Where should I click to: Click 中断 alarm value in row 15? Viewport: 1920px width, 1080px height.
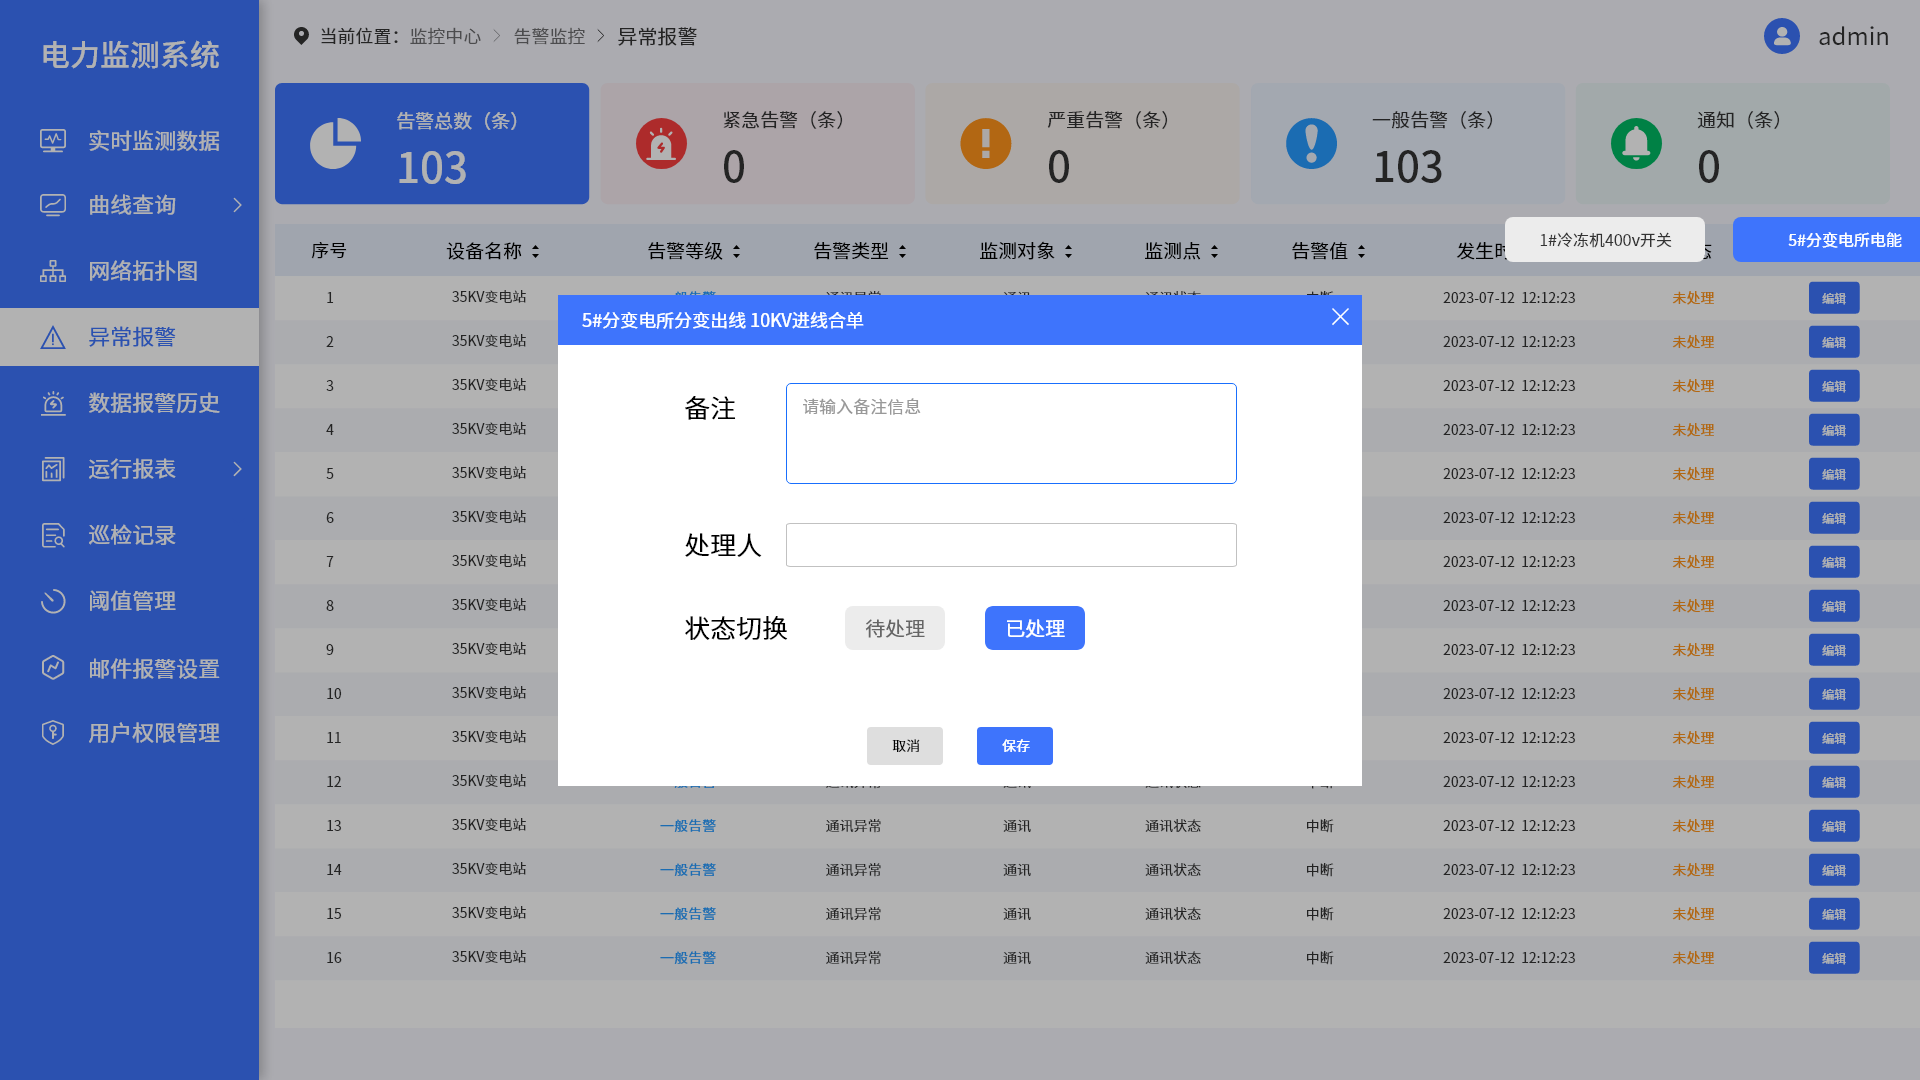click(1320, 914)
